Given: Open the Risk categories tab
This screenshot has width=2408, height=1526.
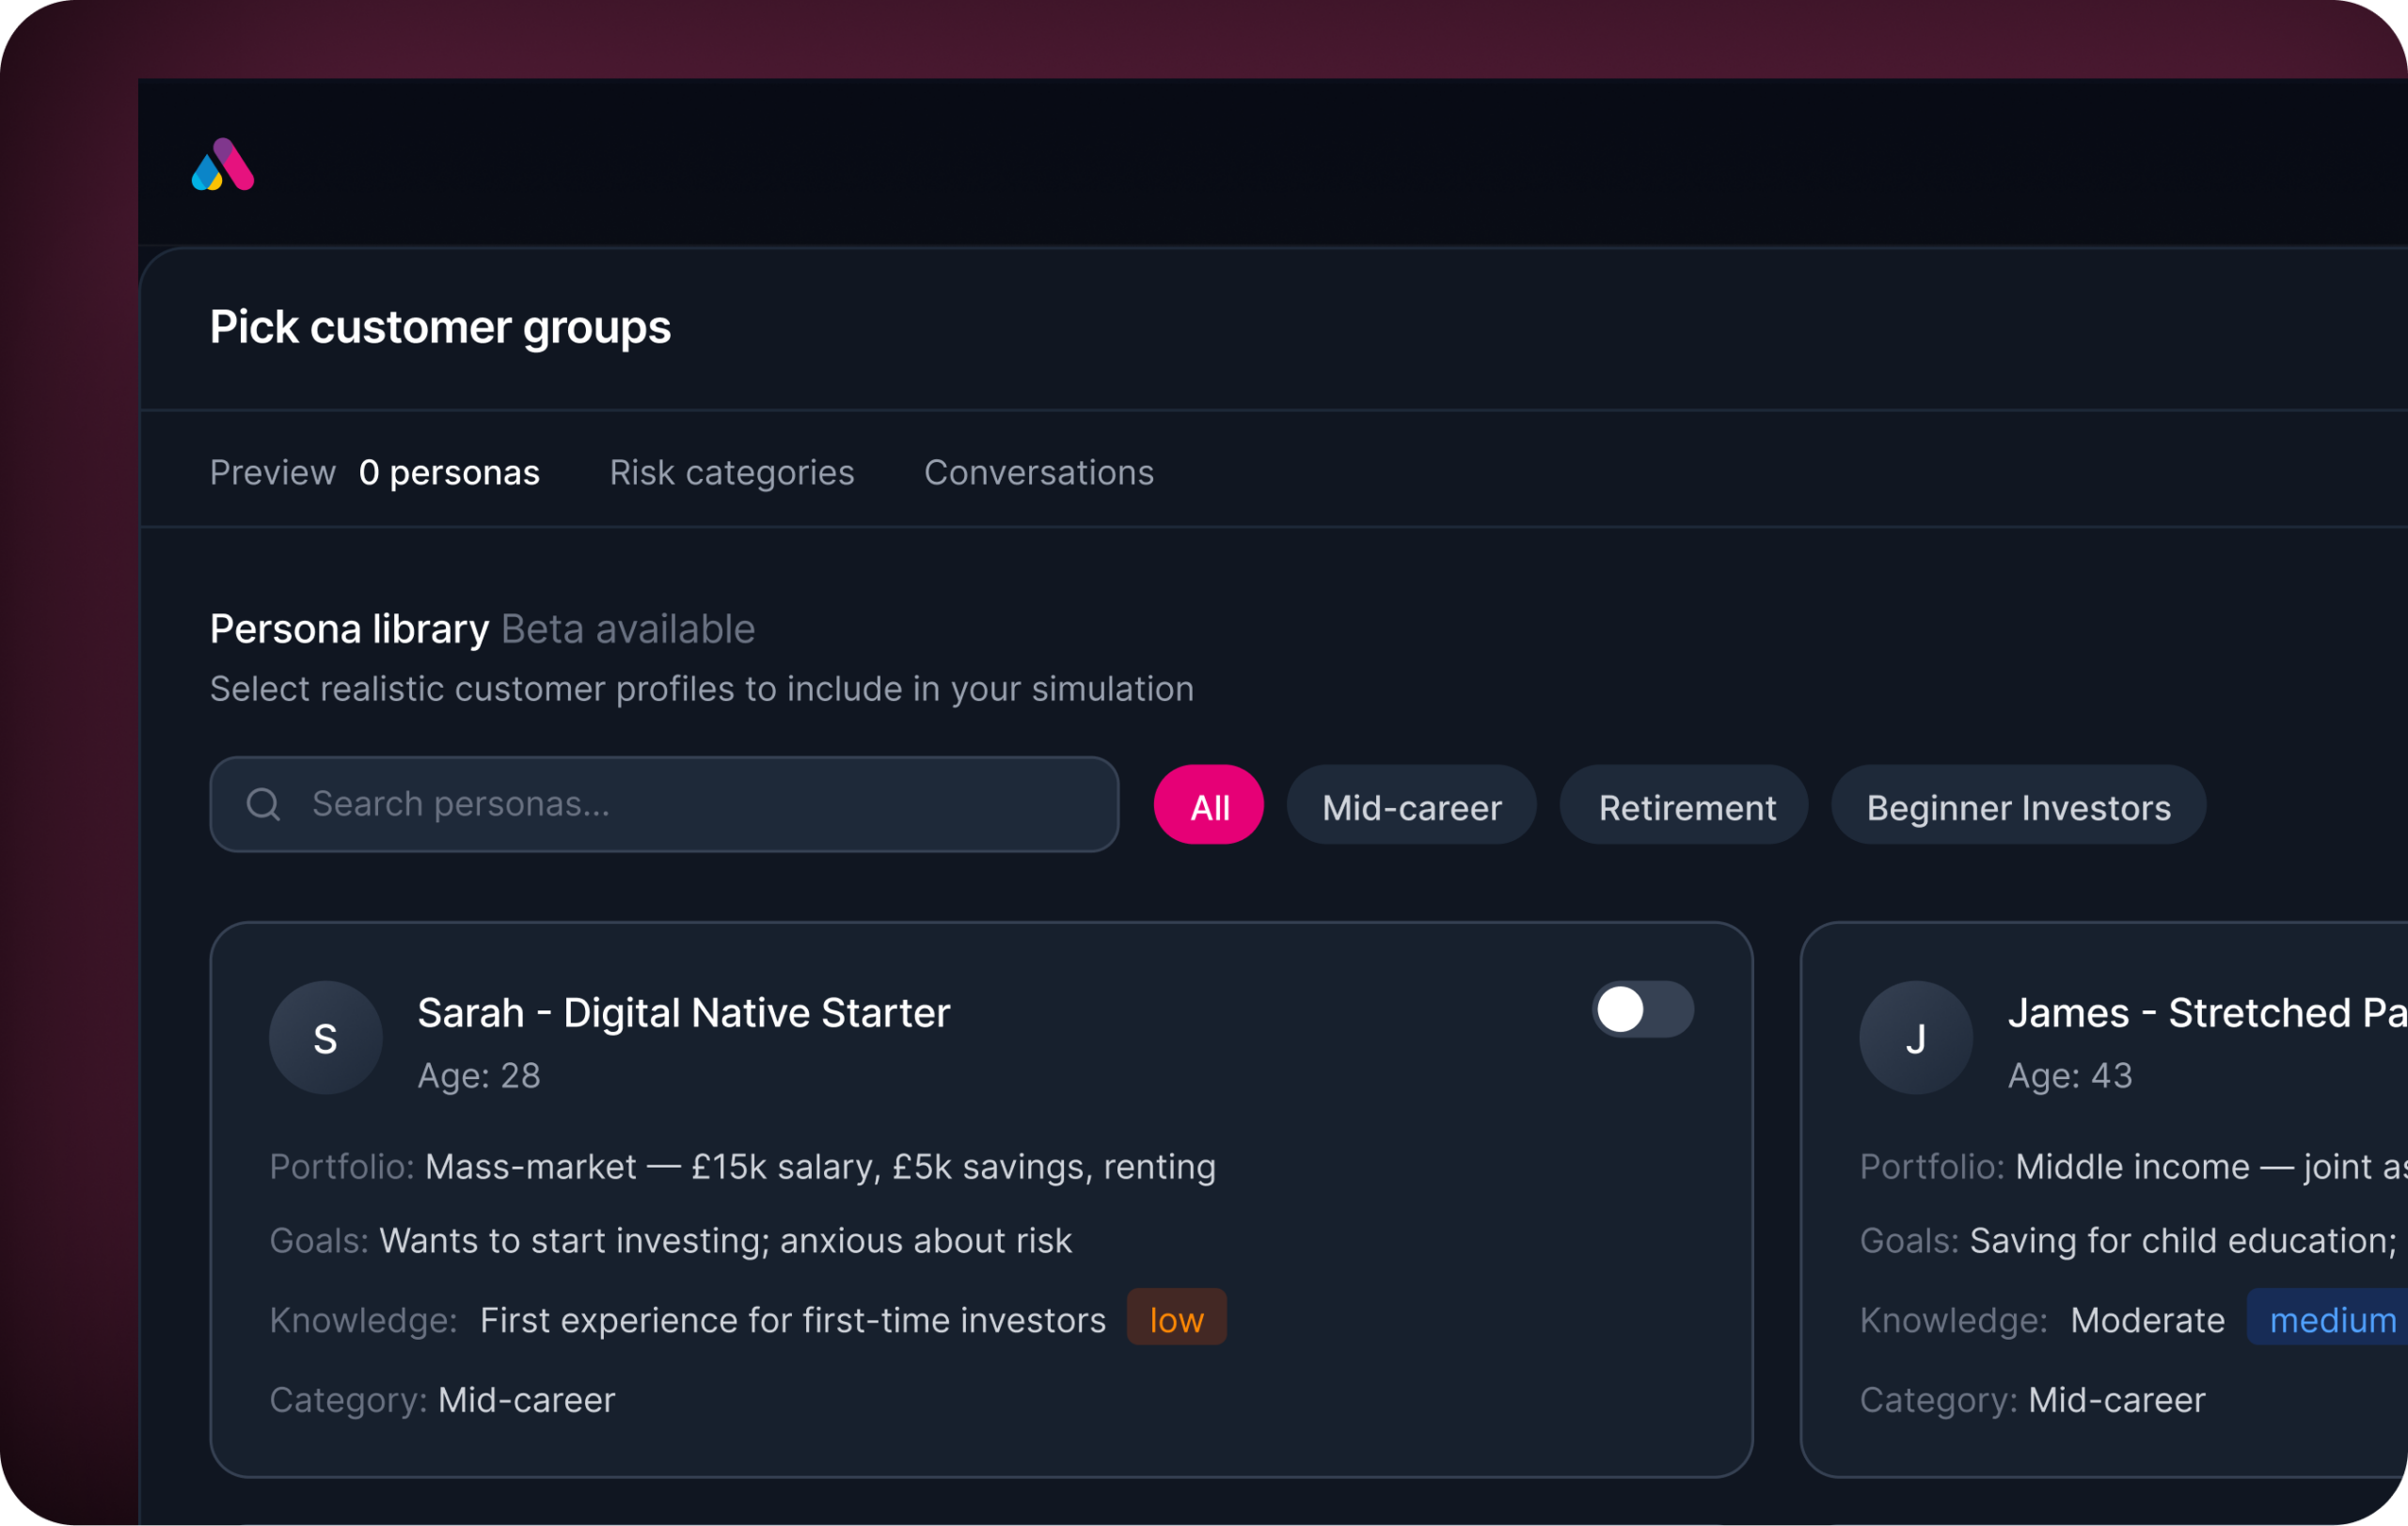Looking at the screenshot, I should pos(732,472).
